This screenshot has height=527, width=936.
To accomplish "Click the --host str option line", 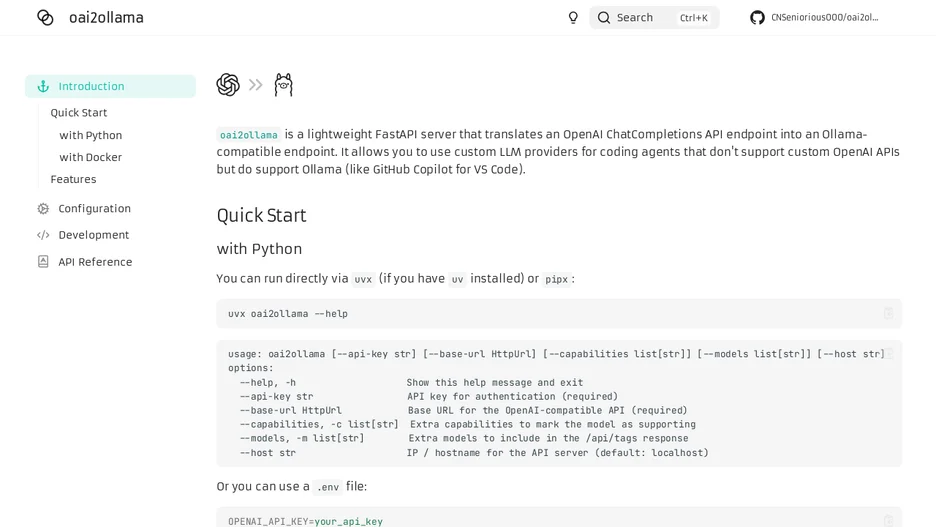I will 474,453.
